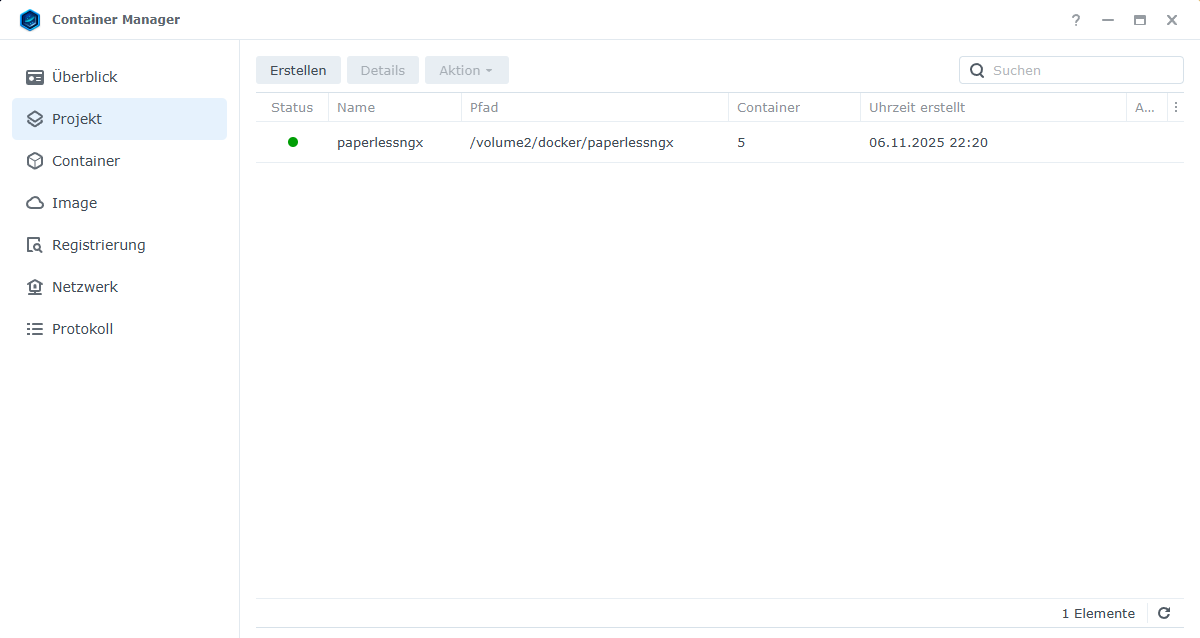
Task: Open the Container section label
Action: [86, 161]
